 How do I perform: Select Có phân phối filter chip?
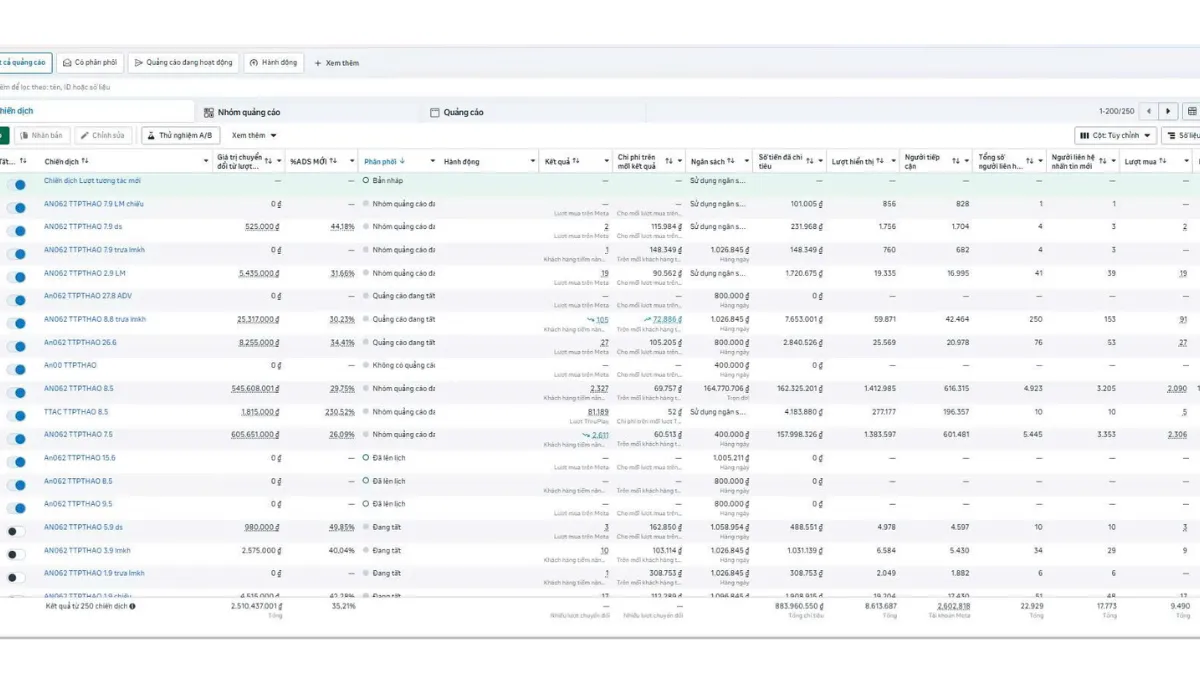tap(90, 62)
